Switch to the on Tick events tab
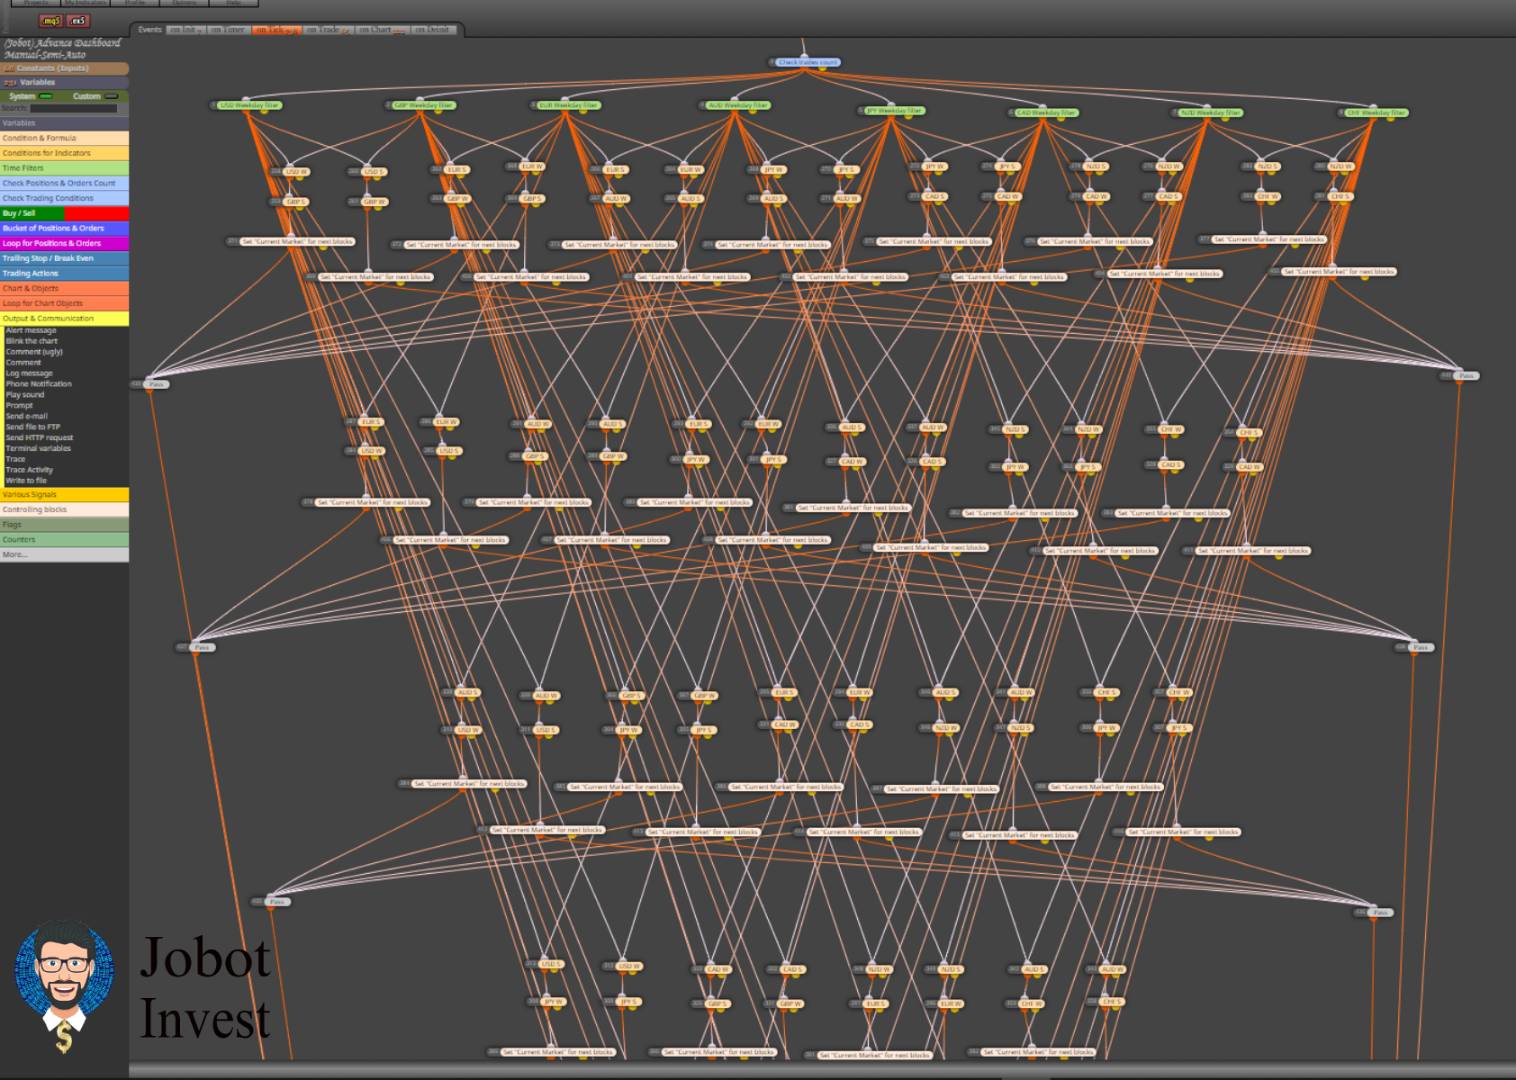Screen dimensions: 1516x1080 (x=276, y=30)
